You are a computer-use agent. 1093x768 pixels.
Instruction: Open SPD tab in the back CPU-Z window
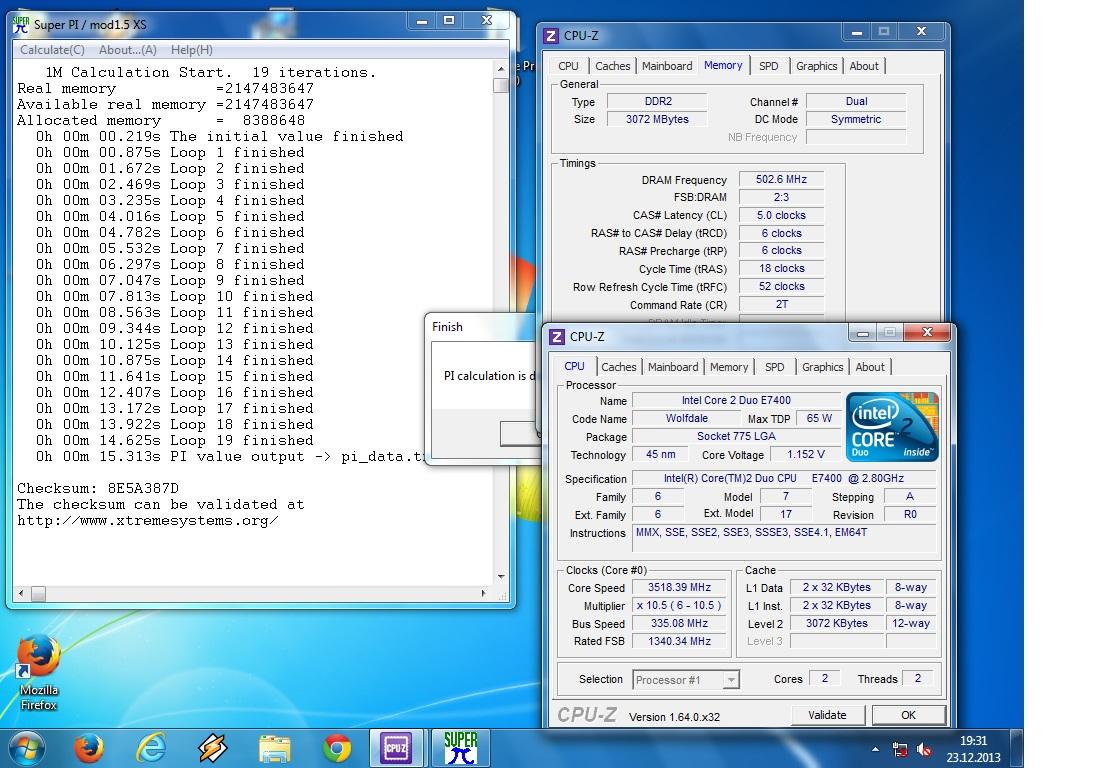pos(768,66)
